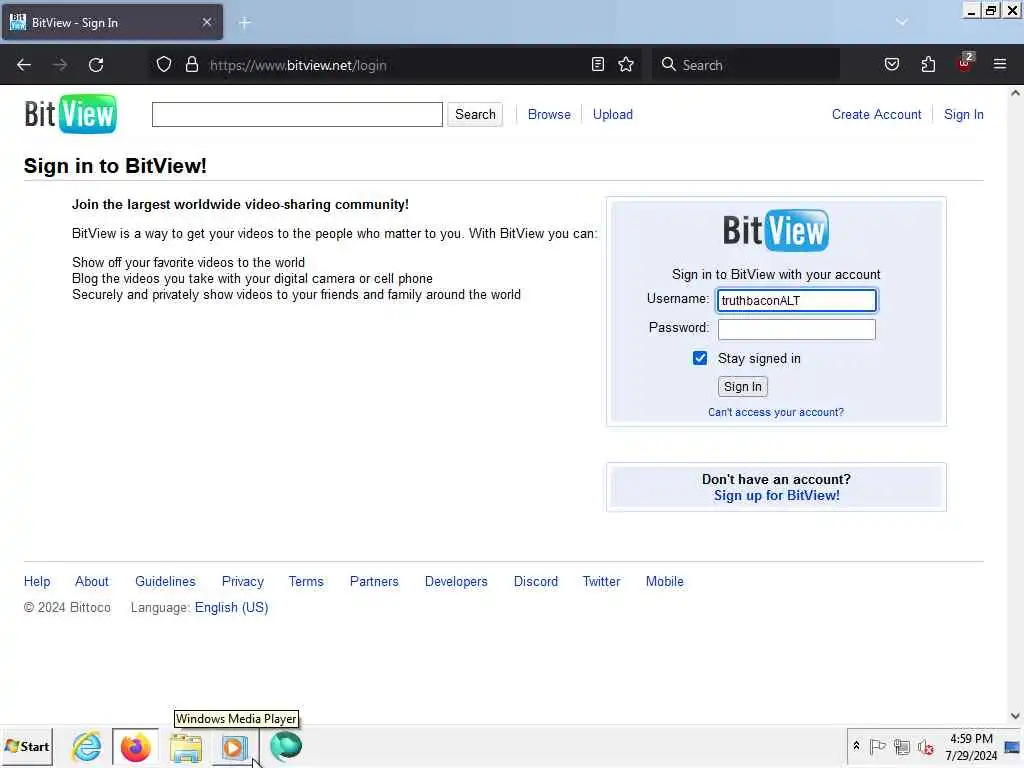The image size is (1024, 768).
Task: Open the Twitter footer link
Action: click(x=601, y=581)
